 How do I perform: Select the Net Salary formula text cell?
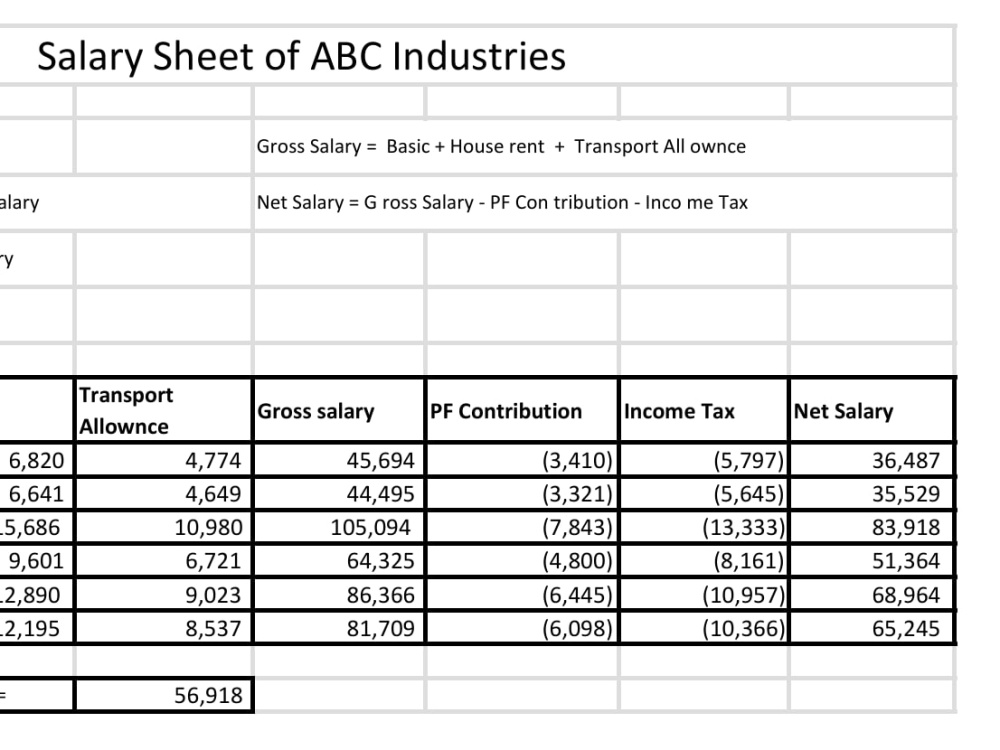[x=603, y=203]
